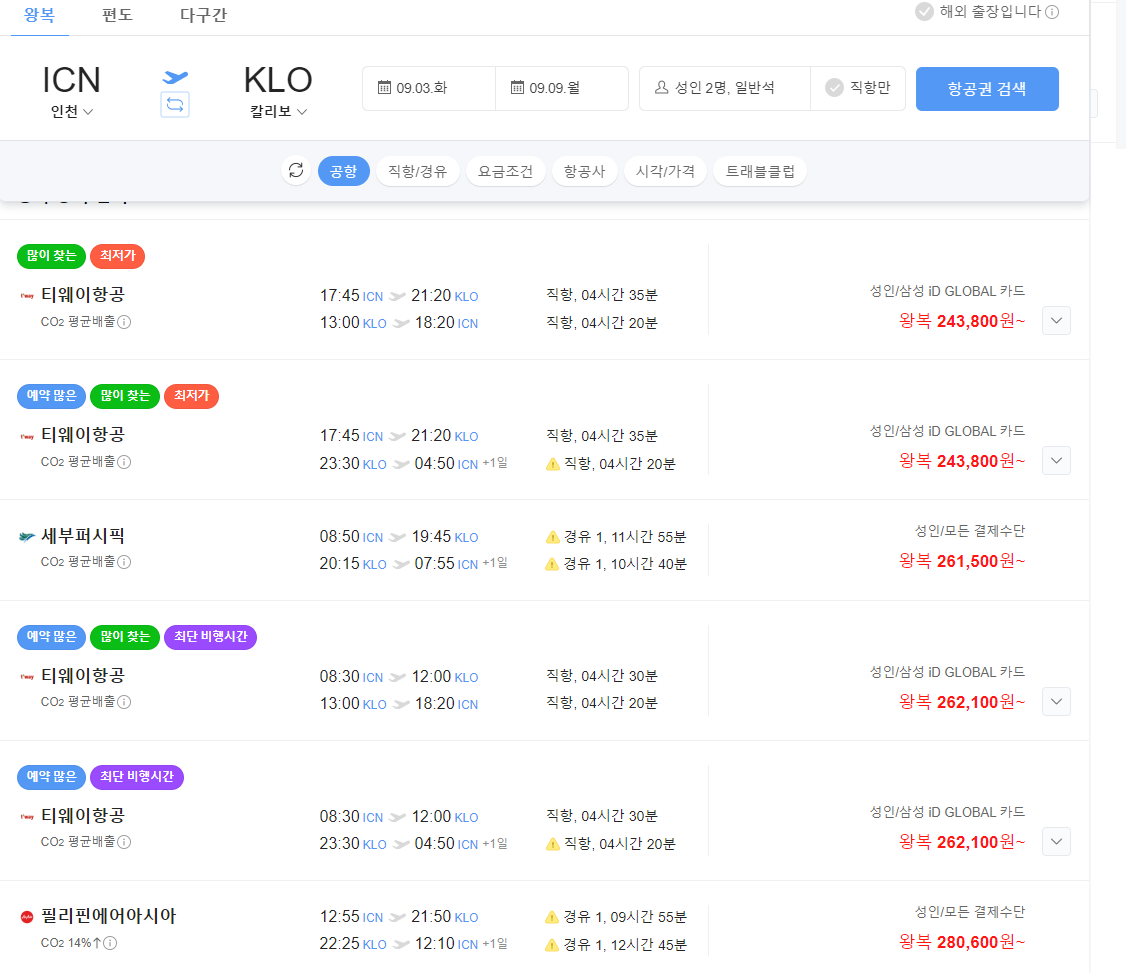The image size is (1126, 973).
Task: Open the KLO 칼리보 airport selector
Action: point(278,90)
